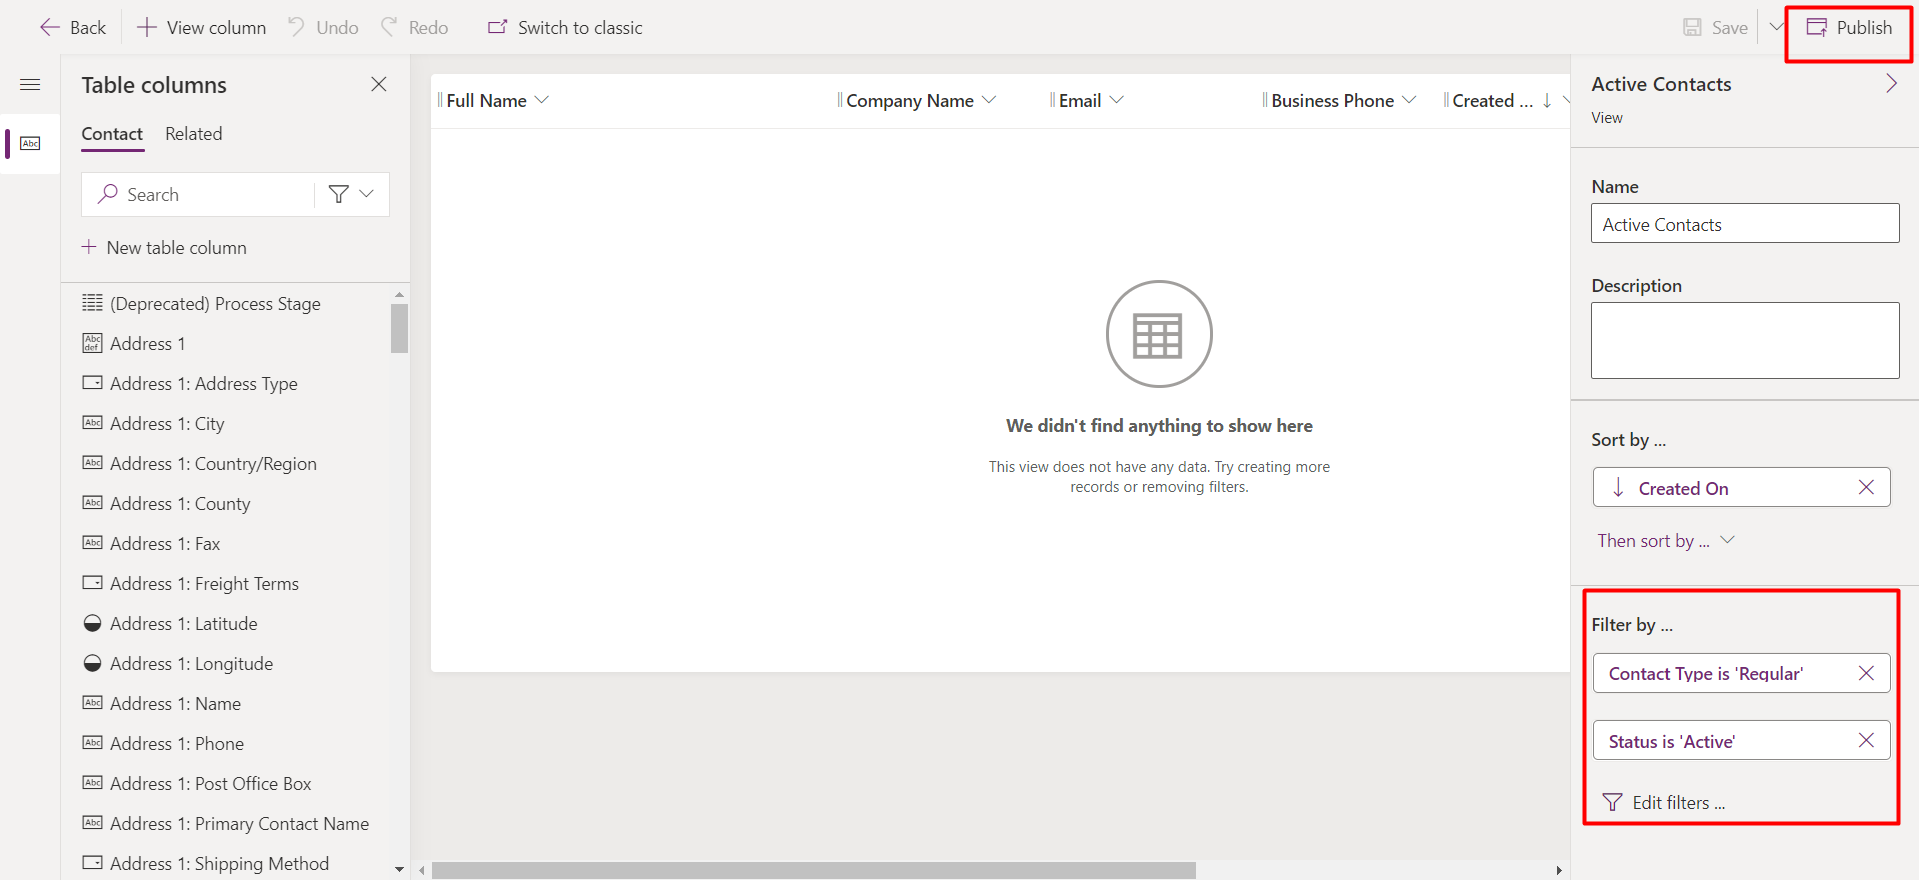Screen dimensions: 1919x880
Task: Close the Table columns panel
Action: [378, 85]
